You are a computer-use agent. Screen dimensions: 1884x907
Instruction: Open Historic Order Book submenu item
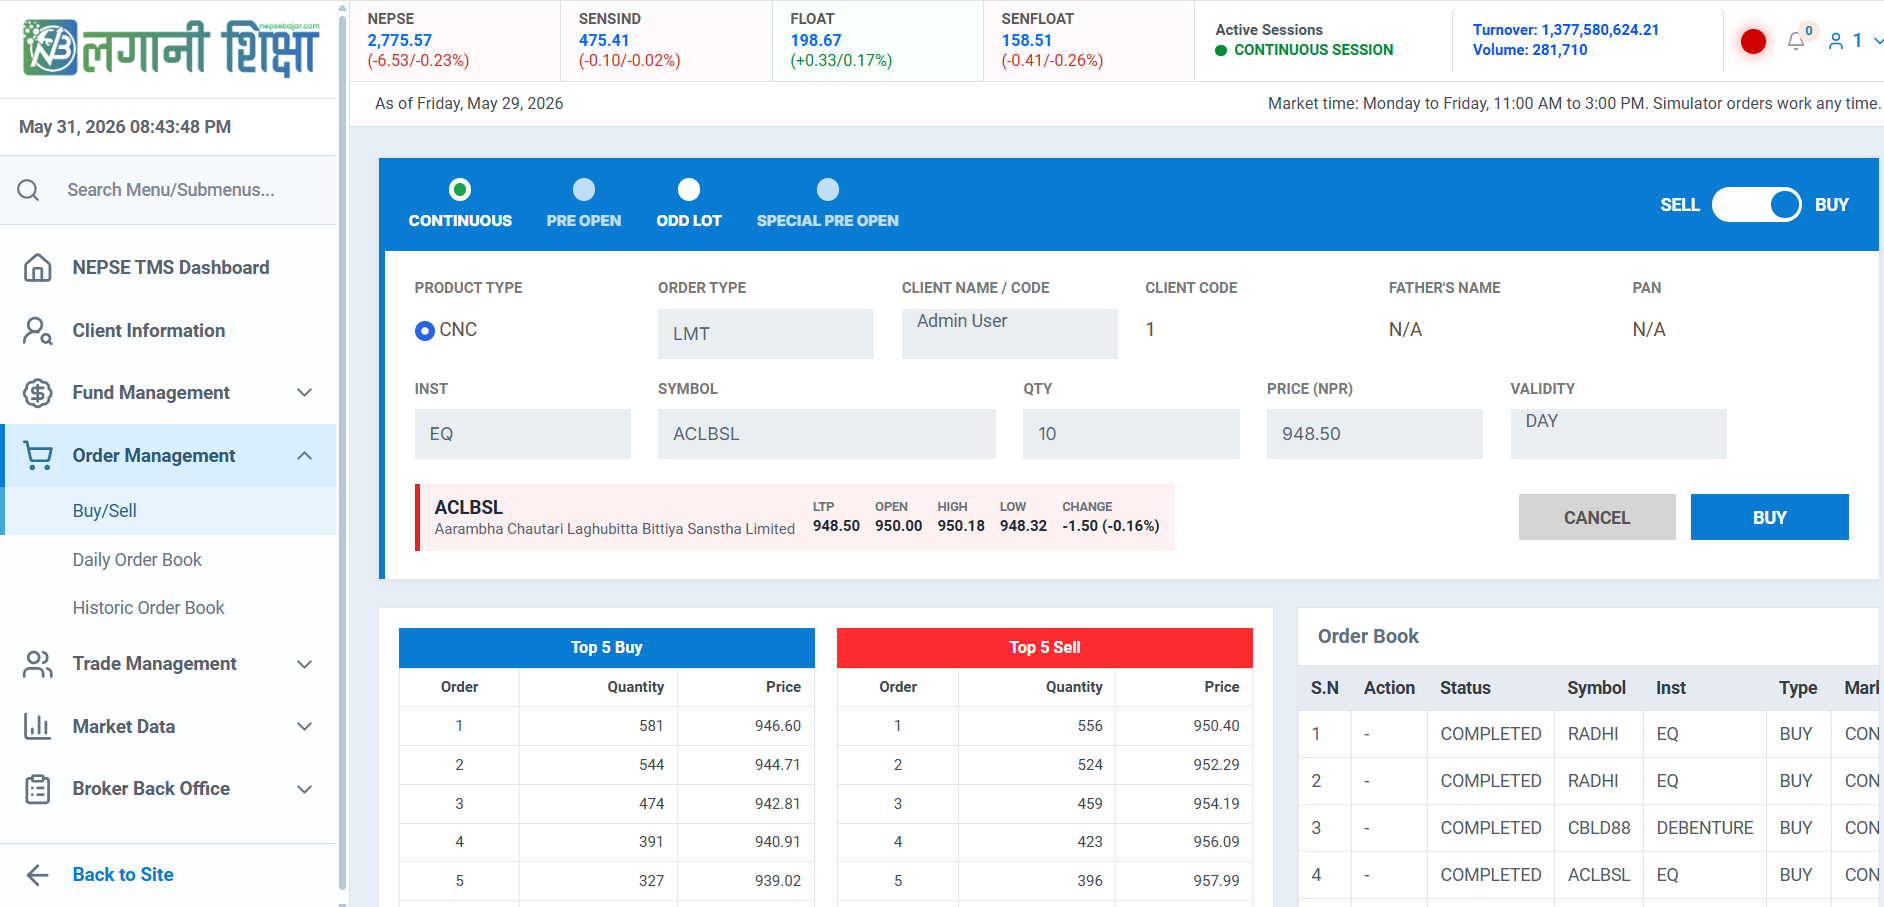149,608
